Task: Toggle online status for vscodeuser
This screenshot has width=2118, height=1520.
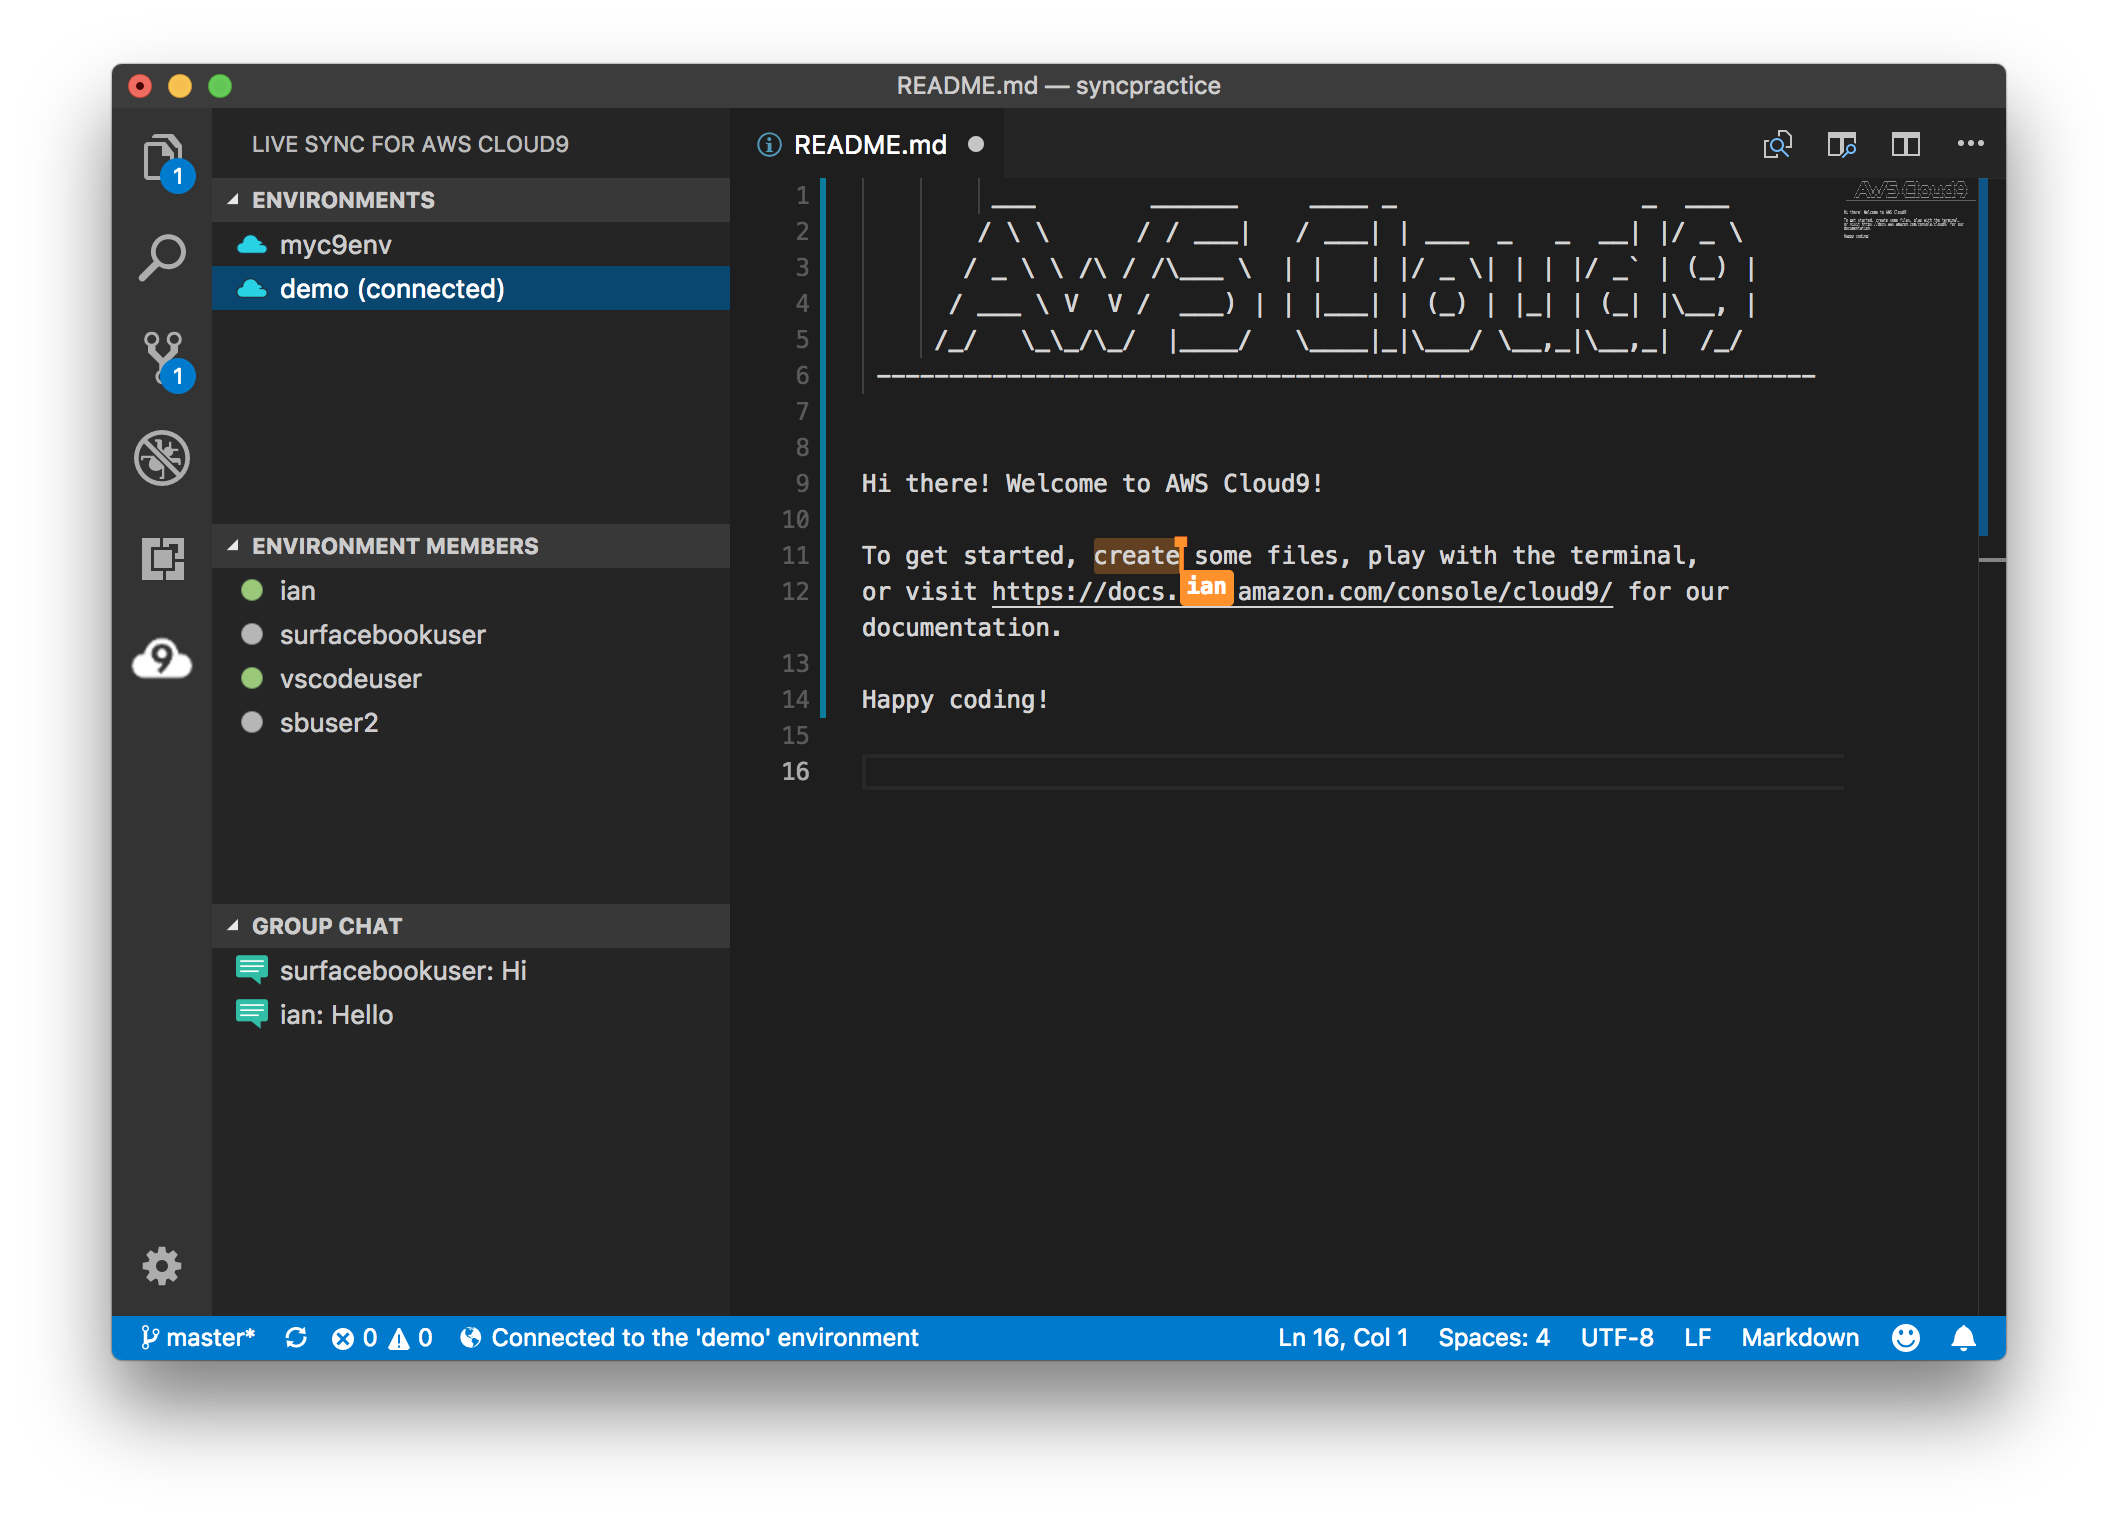Action: click(255, 678)
